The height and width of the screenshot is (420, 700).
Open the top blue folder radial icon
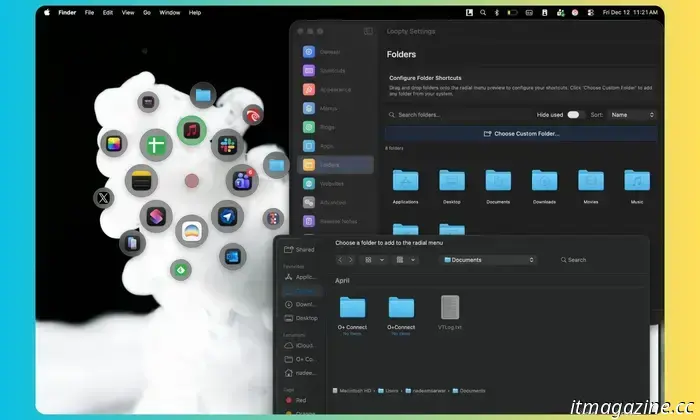pyautogui.click(x=203, y=95)
